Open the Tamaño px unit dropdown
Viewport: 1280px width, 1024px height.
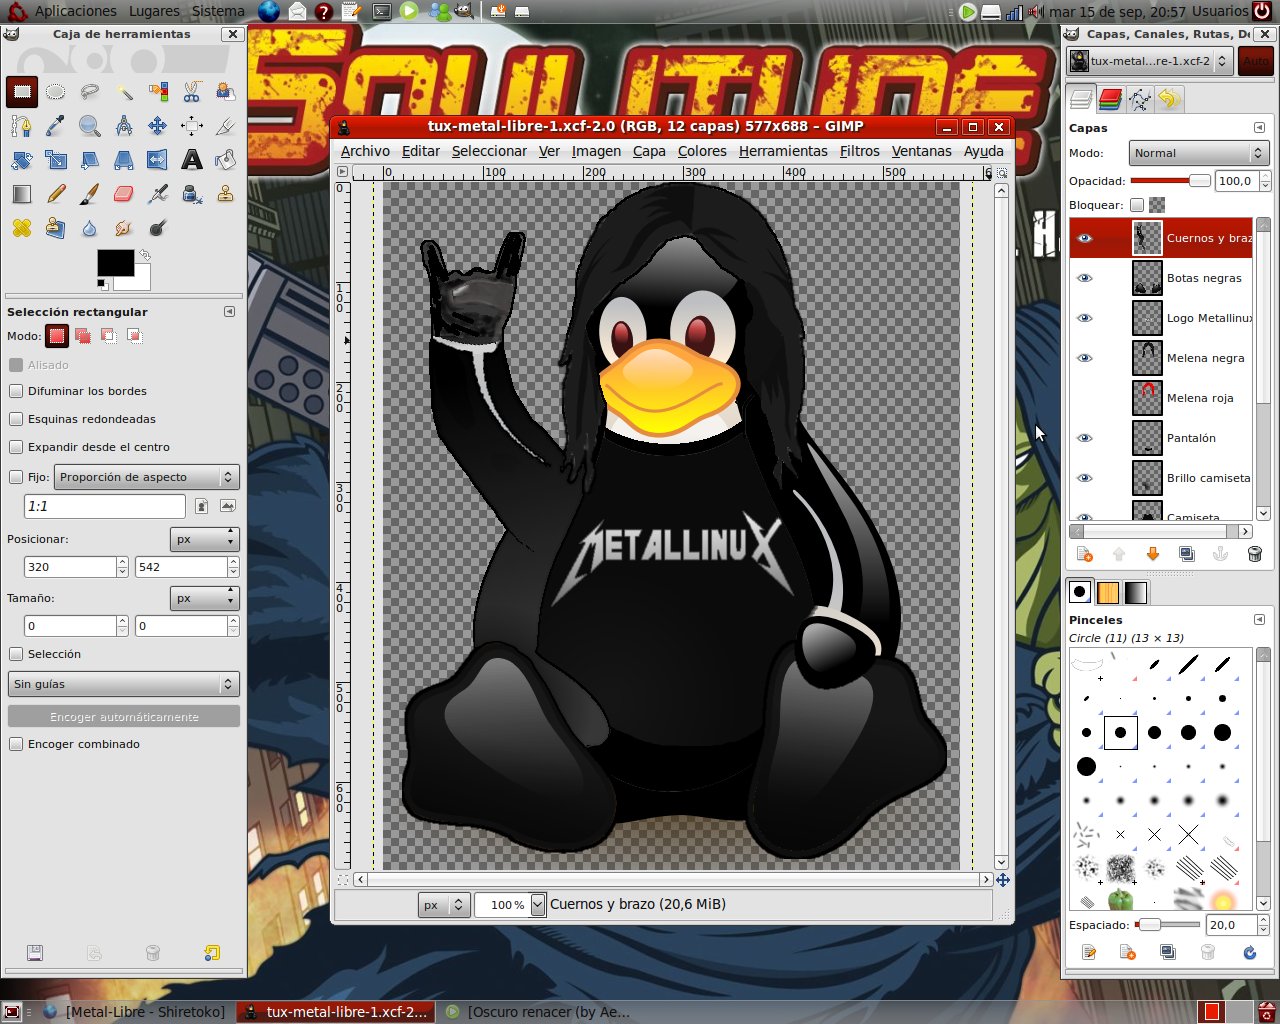(205, 598)
